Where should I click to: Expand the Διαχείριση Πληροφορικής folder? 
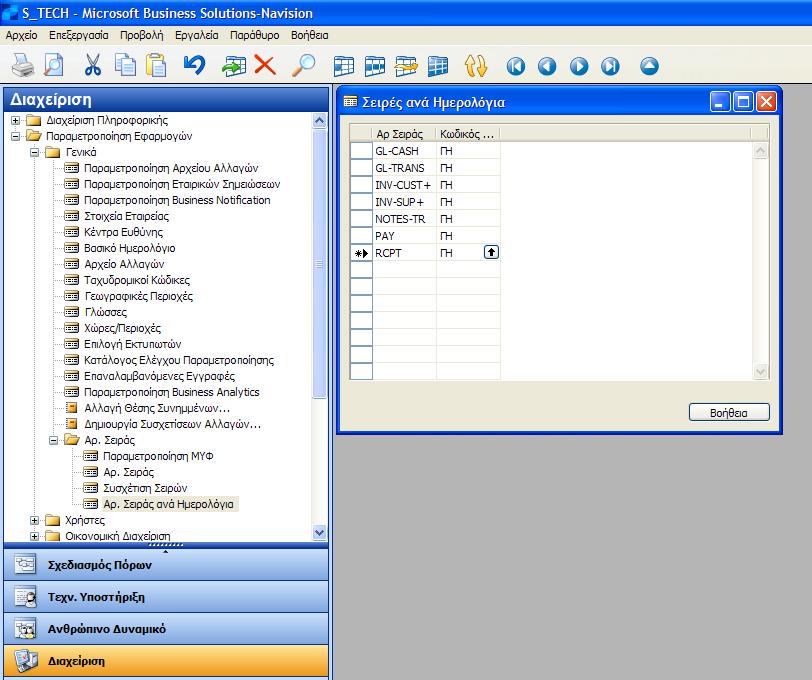coord(16,120)
